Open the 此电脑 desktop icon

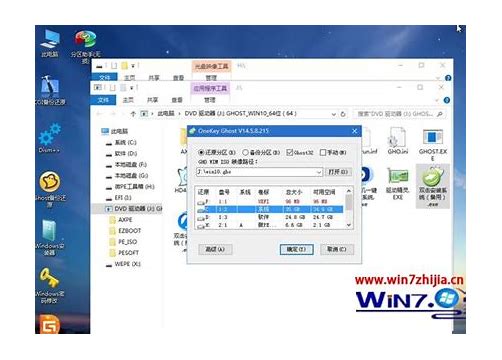coord(50,43)
